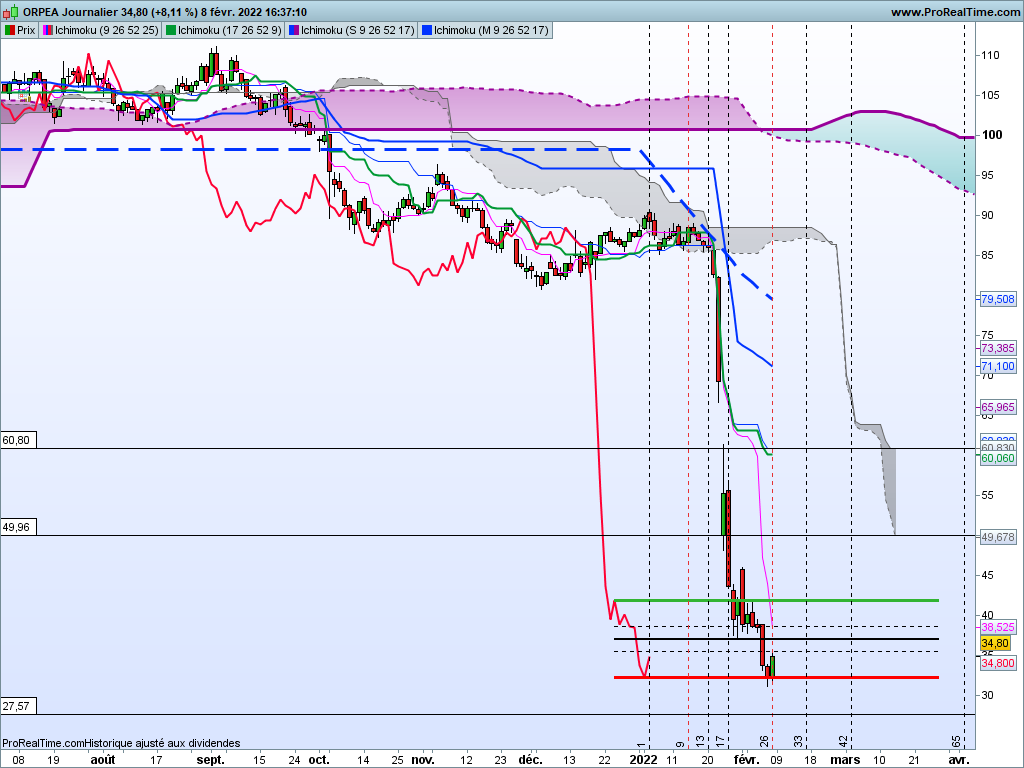
Task: Open the Ichimoku (M 9 26 52 17) legend item
Action: (x=485, y=30)
